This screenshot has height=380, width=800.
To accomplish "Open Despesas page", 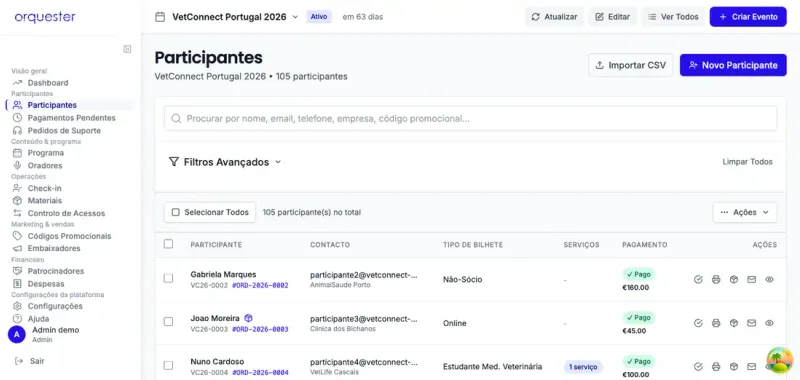I will click(x=46, y=284).
